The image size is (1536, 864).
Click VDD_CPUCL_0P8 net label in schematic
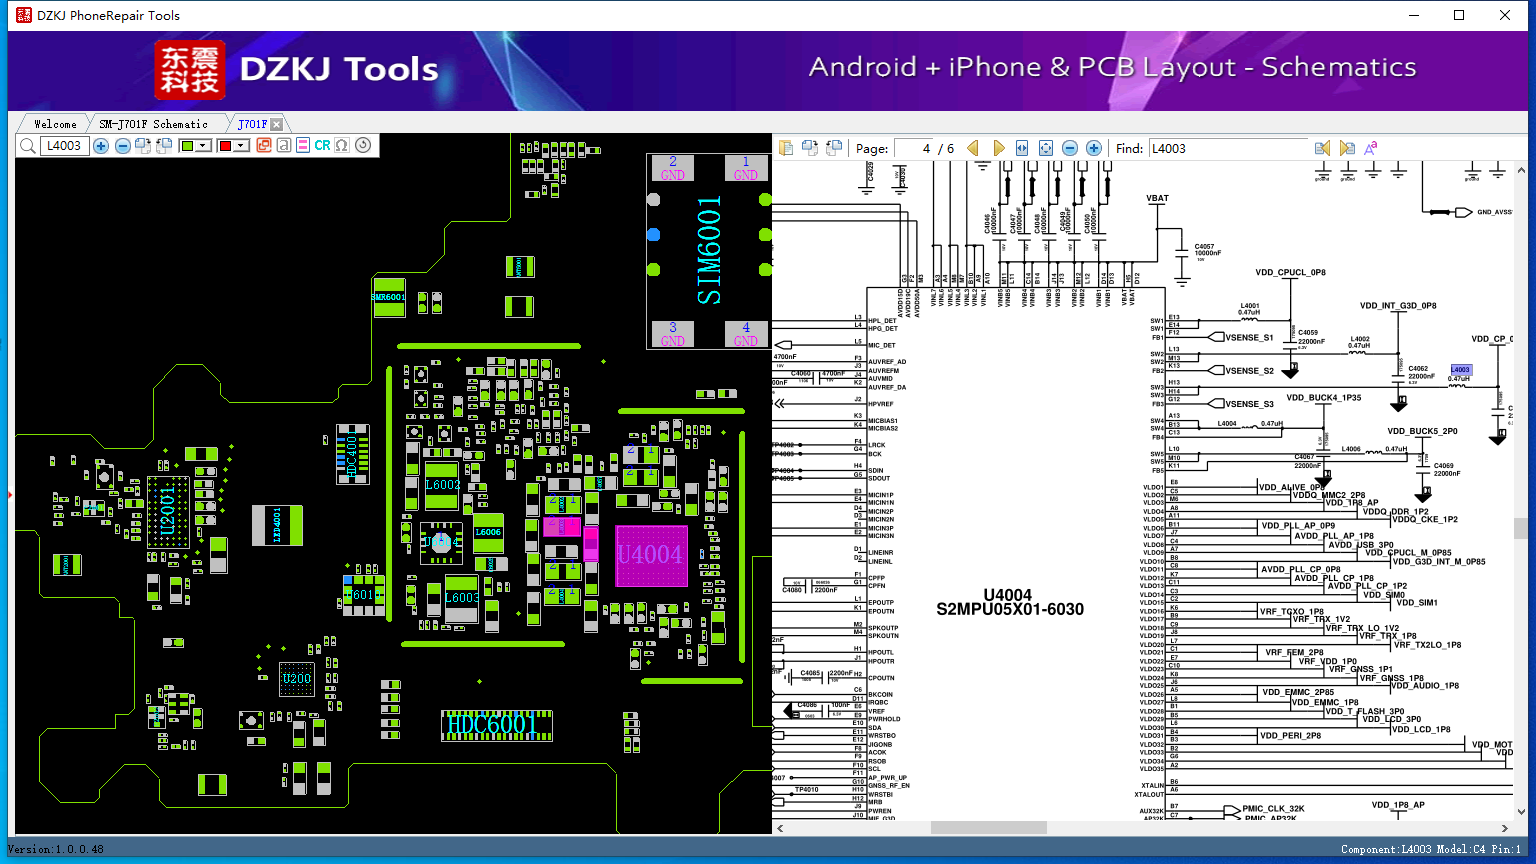[1290, 273]
